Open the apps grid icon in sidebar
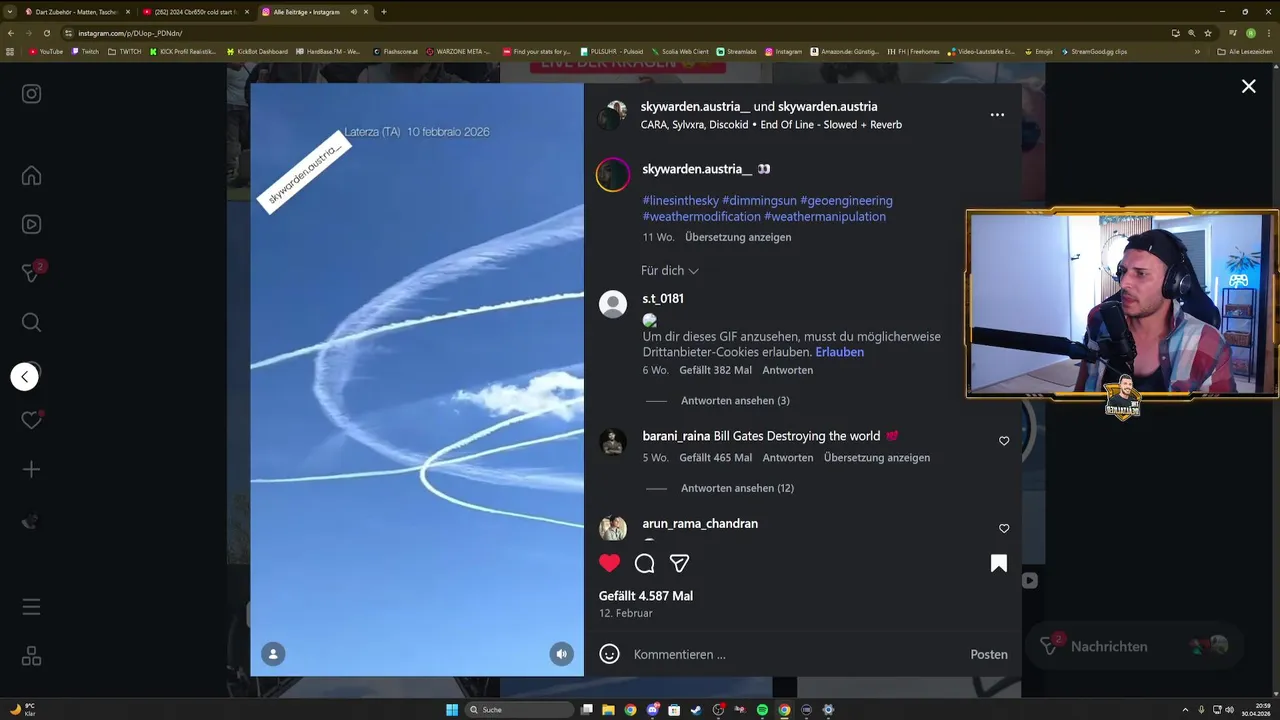1280x720 pixels. point(31,656)
